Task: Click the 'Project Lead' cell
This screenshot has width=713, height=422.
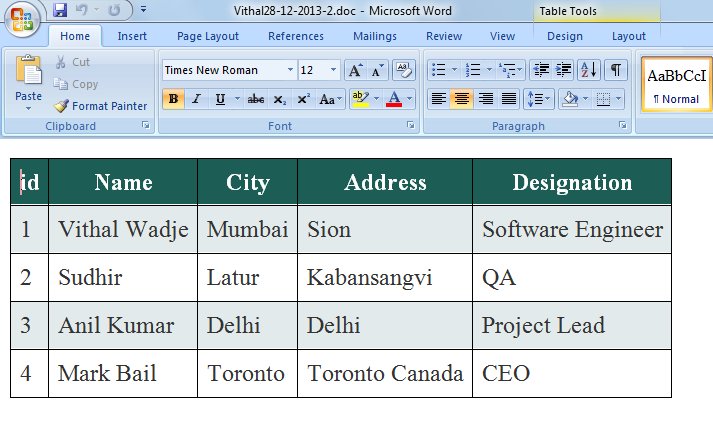Action: coord(572,326)
